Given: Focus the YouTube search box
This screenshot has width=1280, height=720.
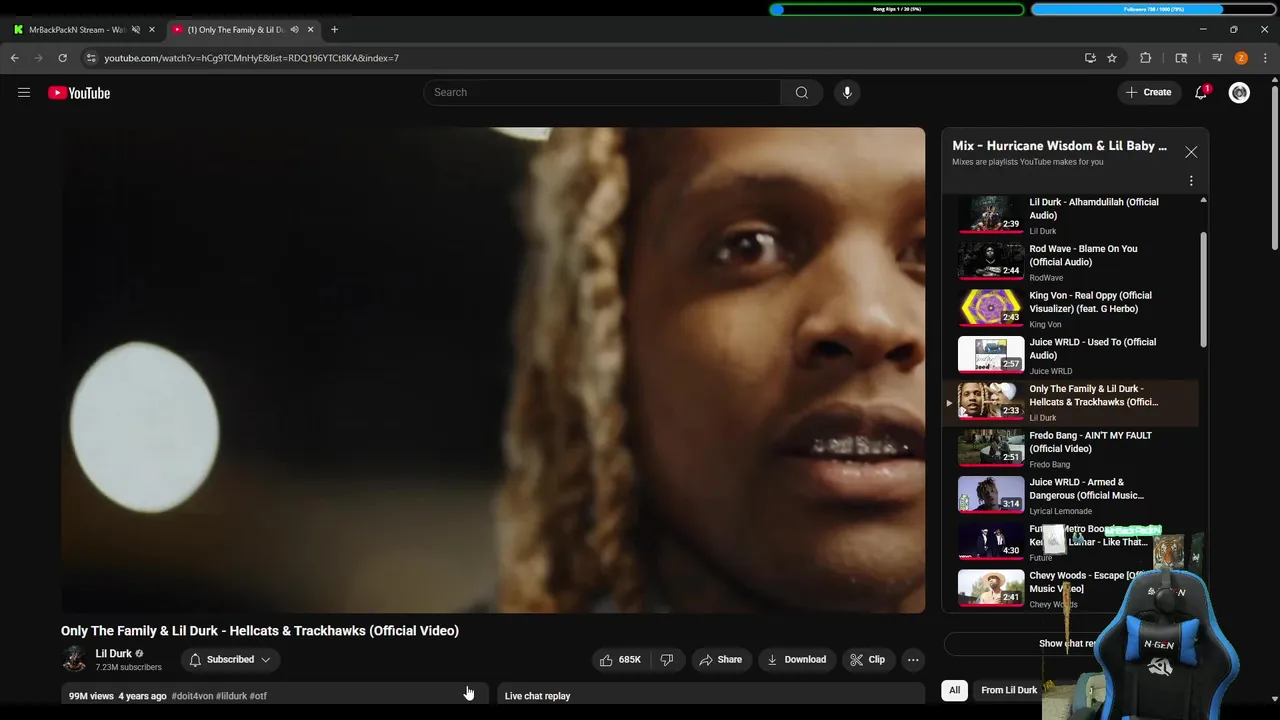Looking at the screenshot, I should (602, 92).
